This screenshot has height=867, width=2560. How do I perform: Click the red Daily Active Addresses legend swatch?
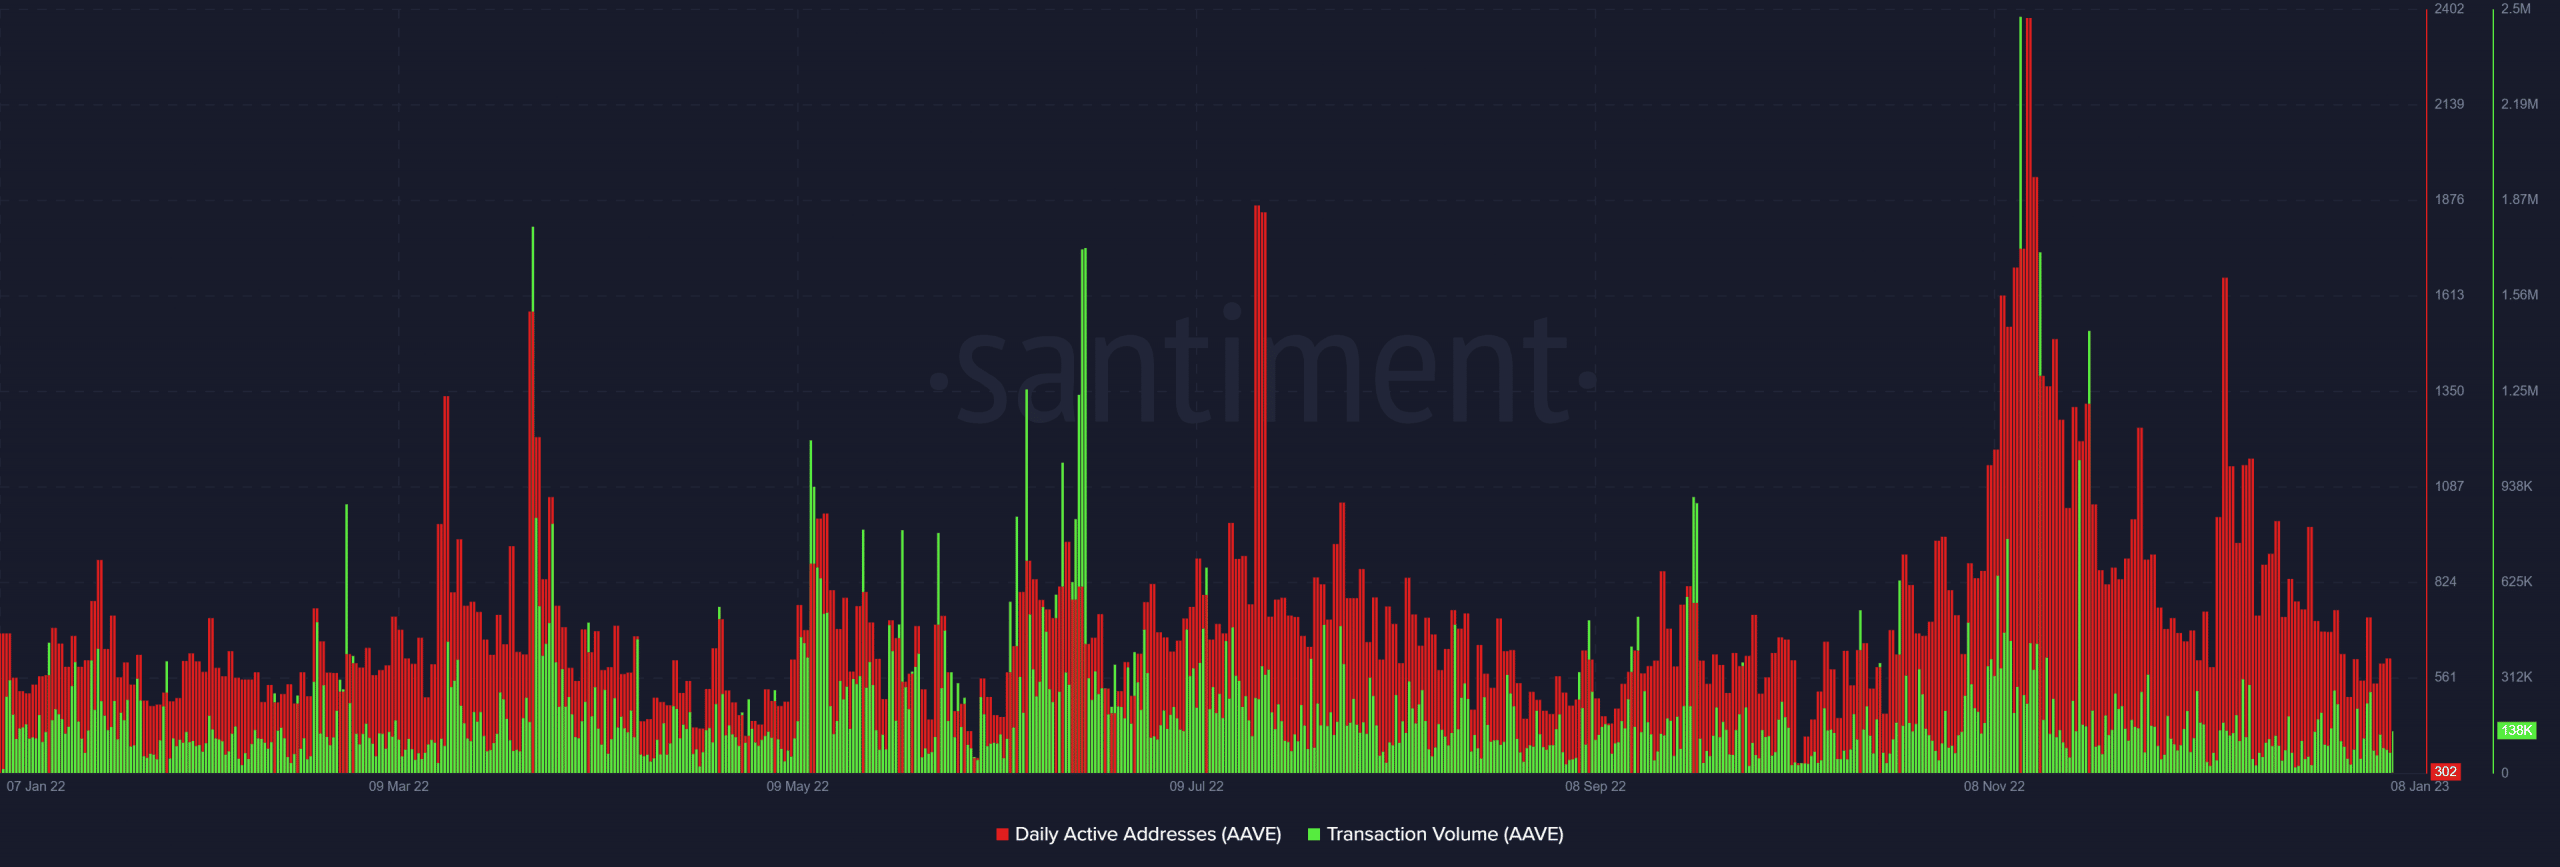1002,834
